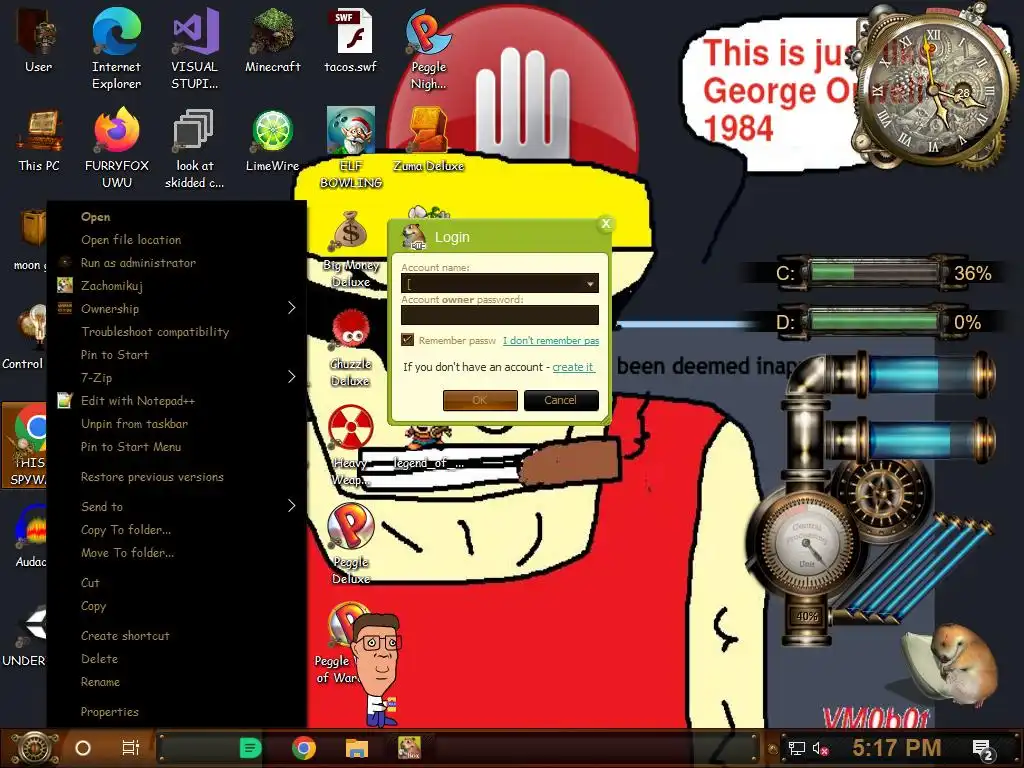Select the LimeWire desktop icon
Image resolution: width=1024 pixels, height=768 pixels.
point(272,140)
